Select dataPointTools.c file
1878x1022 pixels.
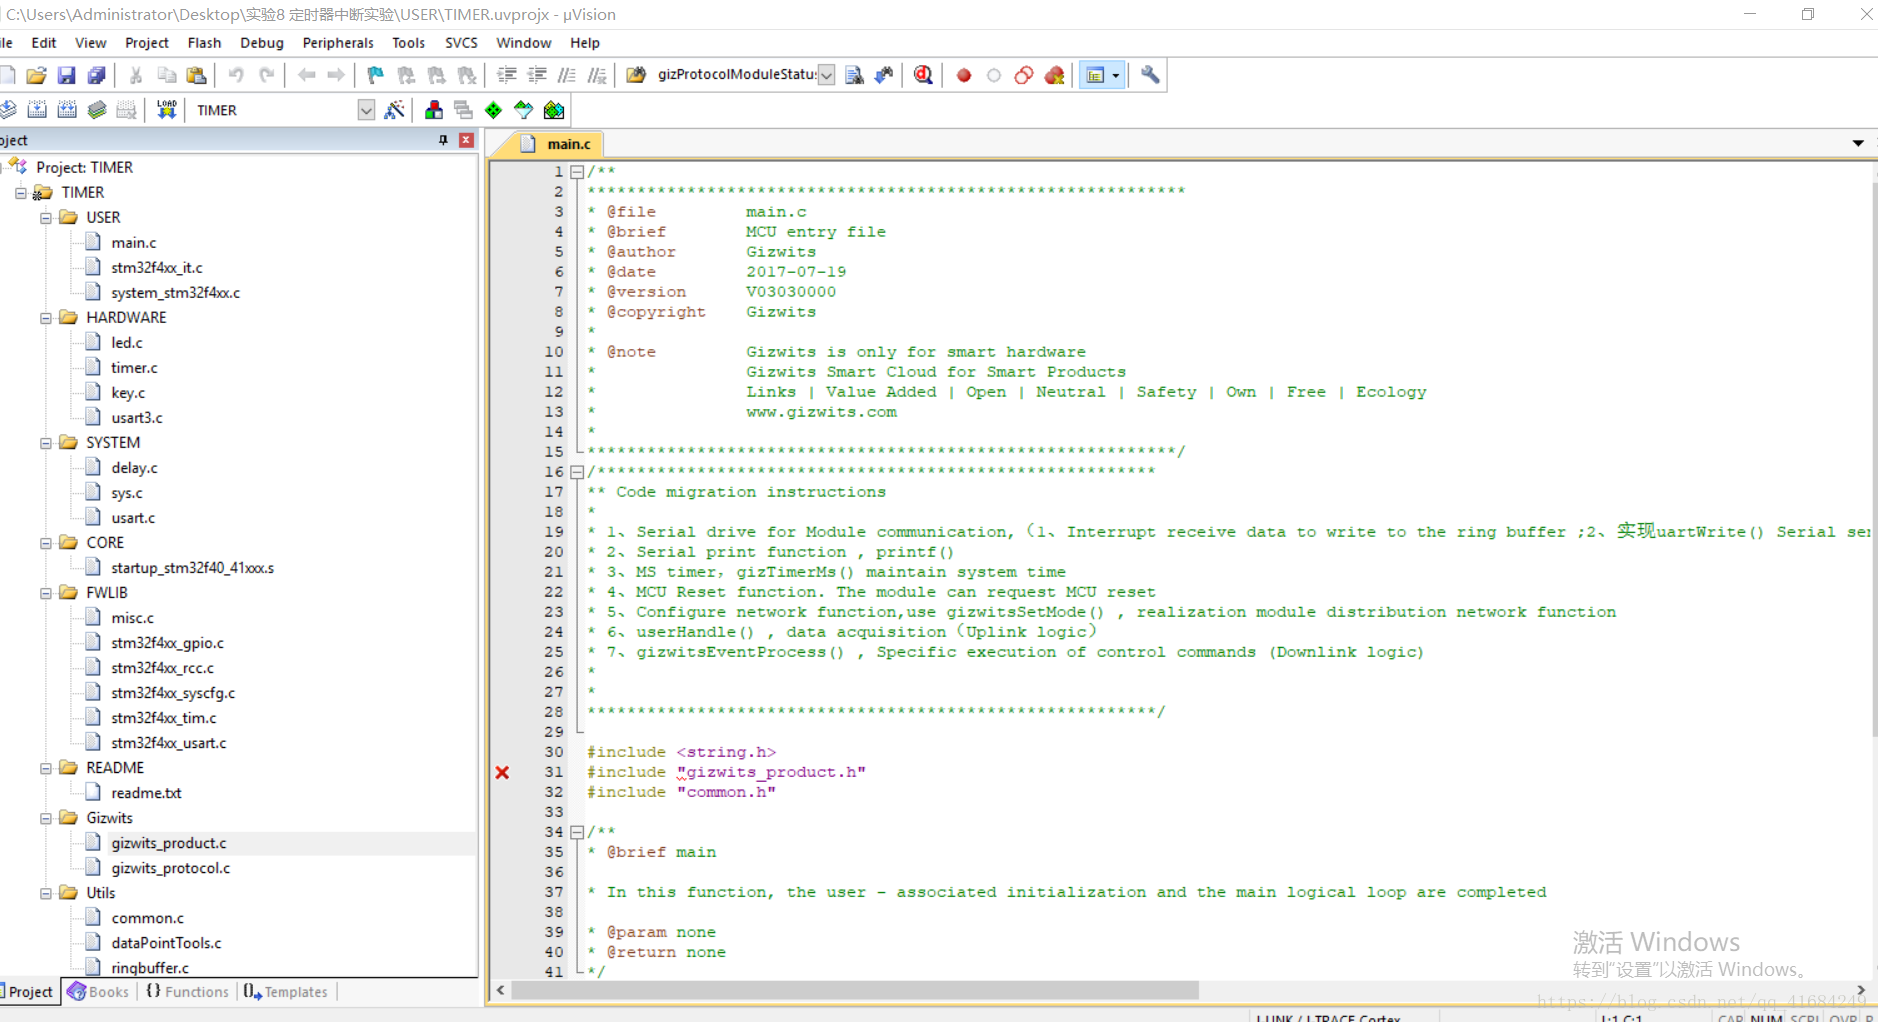click(166, 943)
